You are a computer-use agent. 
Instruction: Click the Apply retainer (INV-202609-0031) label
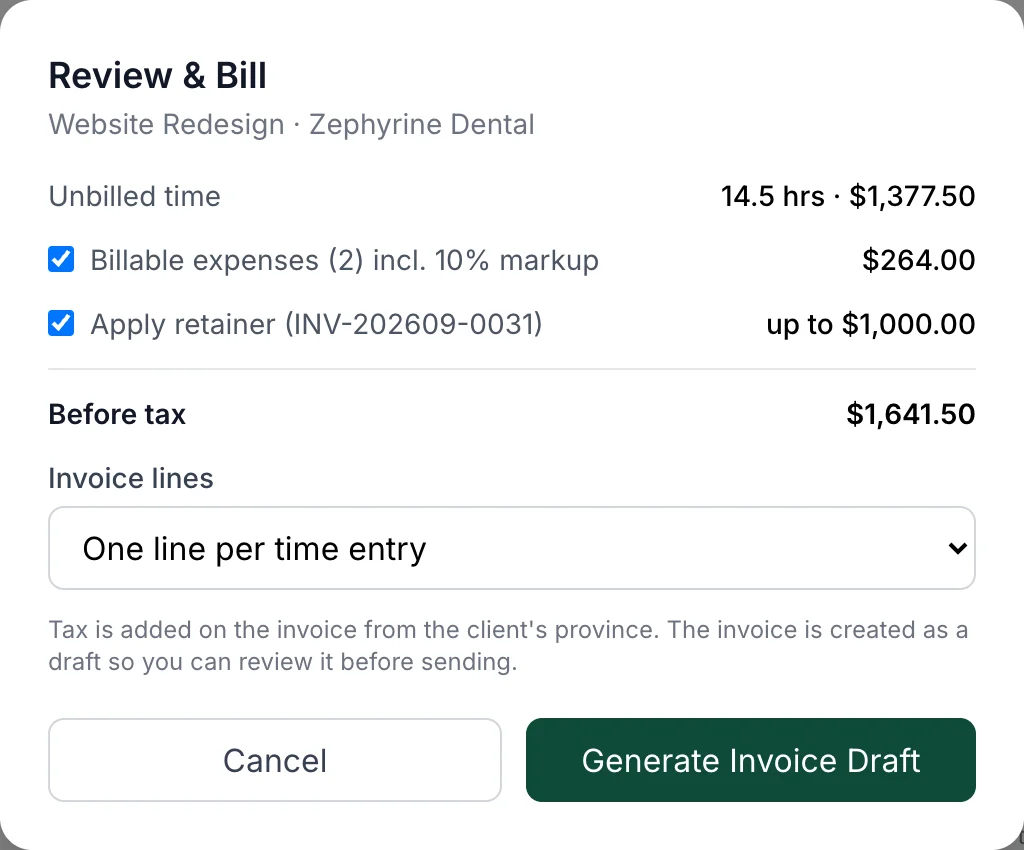click(x=316, y=324)
